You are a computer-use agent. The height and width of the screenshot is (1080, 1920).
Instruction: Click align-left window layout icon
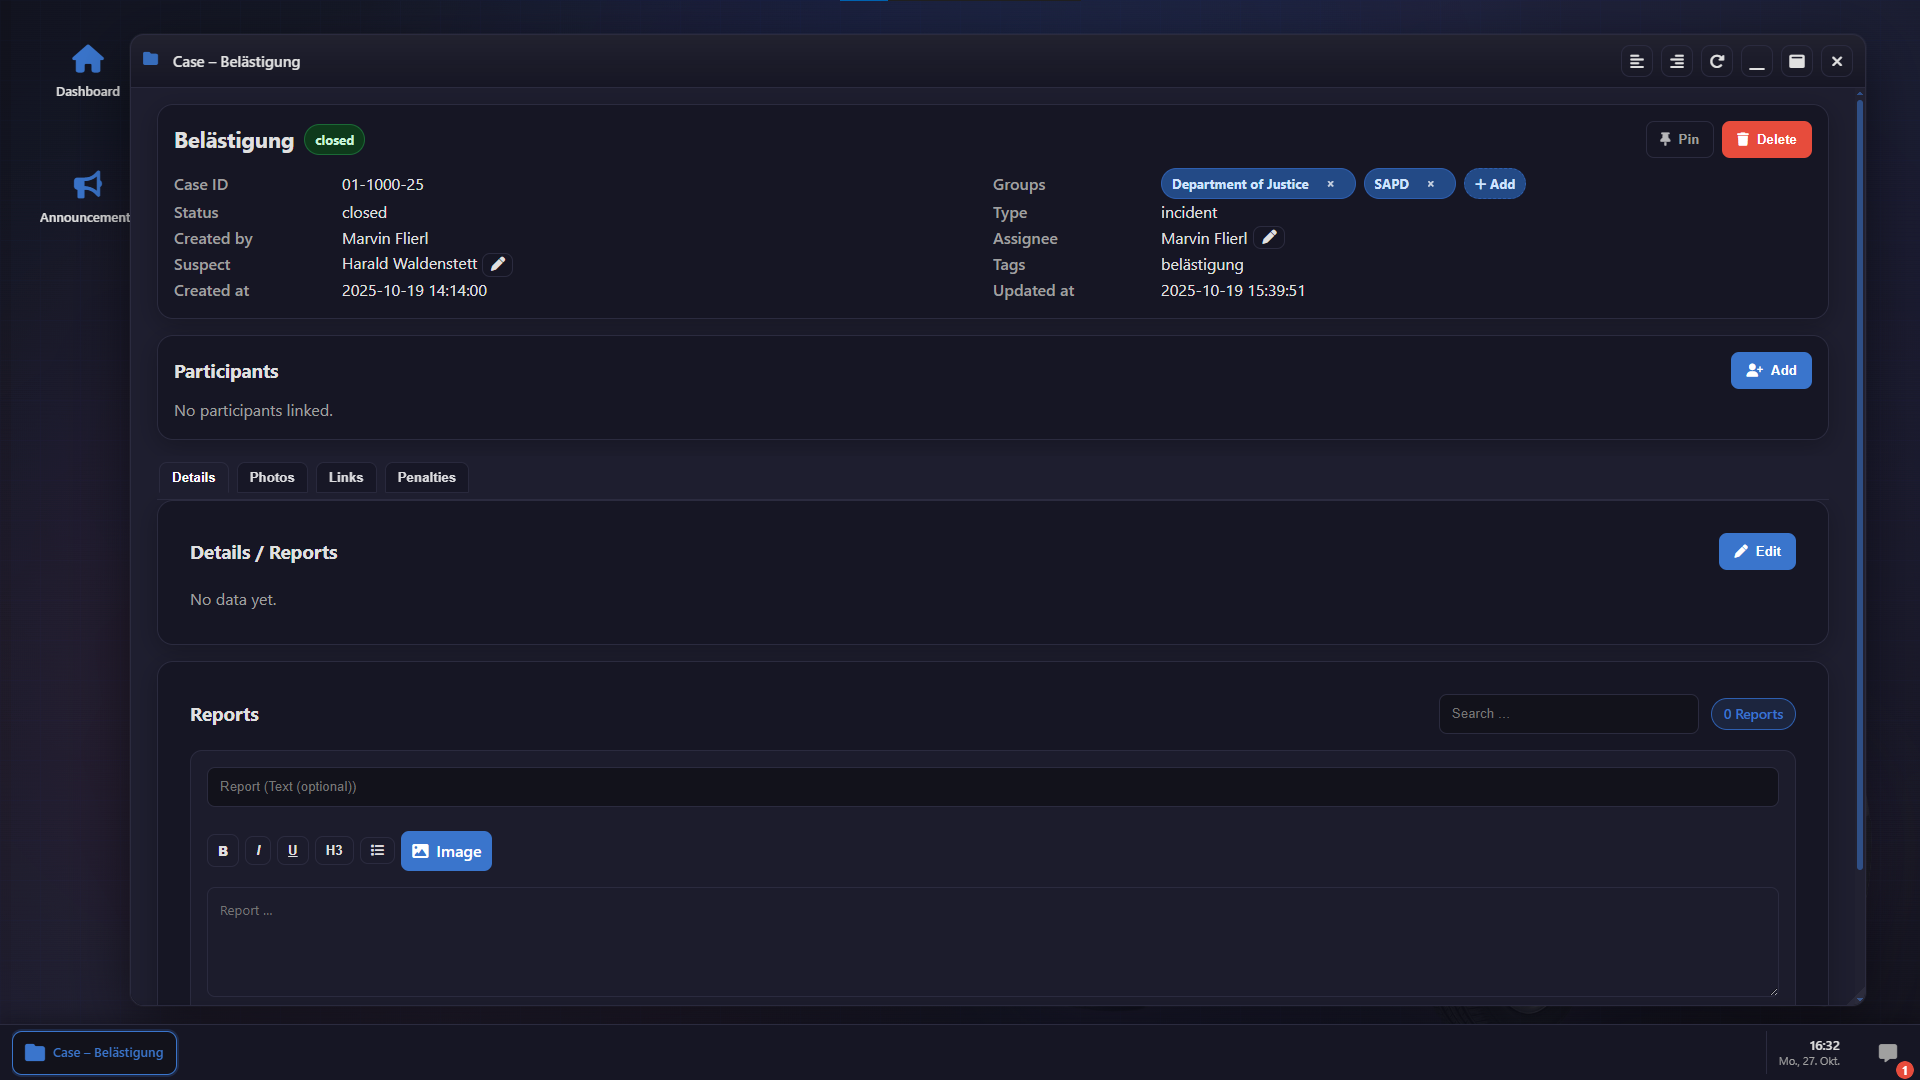pyautogui.click(x=1637, y=62)
